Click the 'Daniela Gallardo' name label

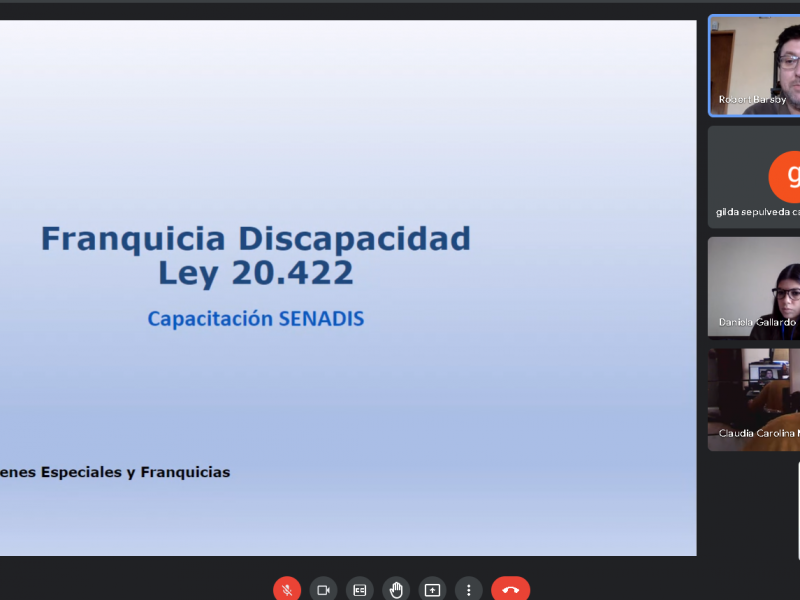(x=757, y=322)
